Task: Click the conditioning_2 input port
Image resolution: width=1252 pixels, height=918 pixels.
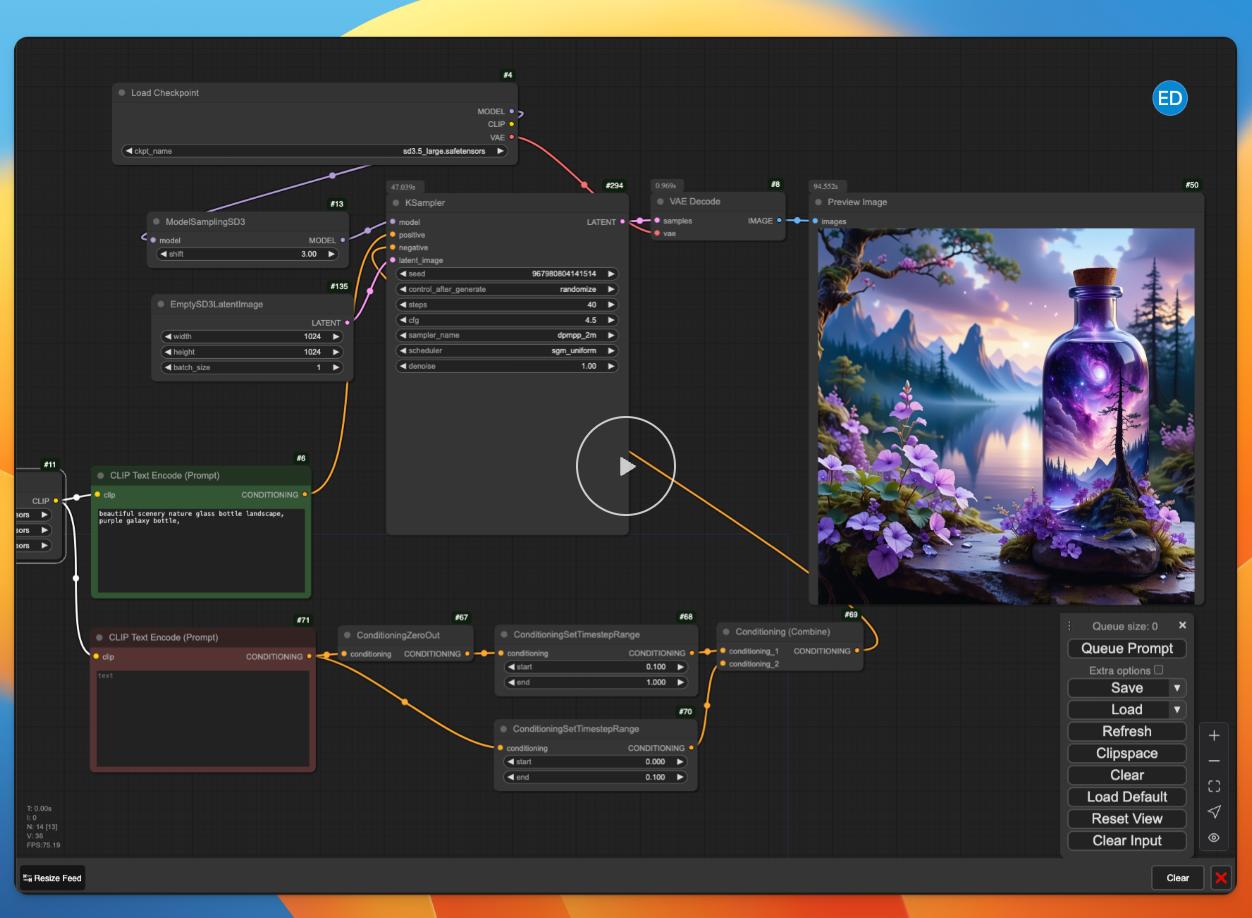Action: (x=723, y=664)
